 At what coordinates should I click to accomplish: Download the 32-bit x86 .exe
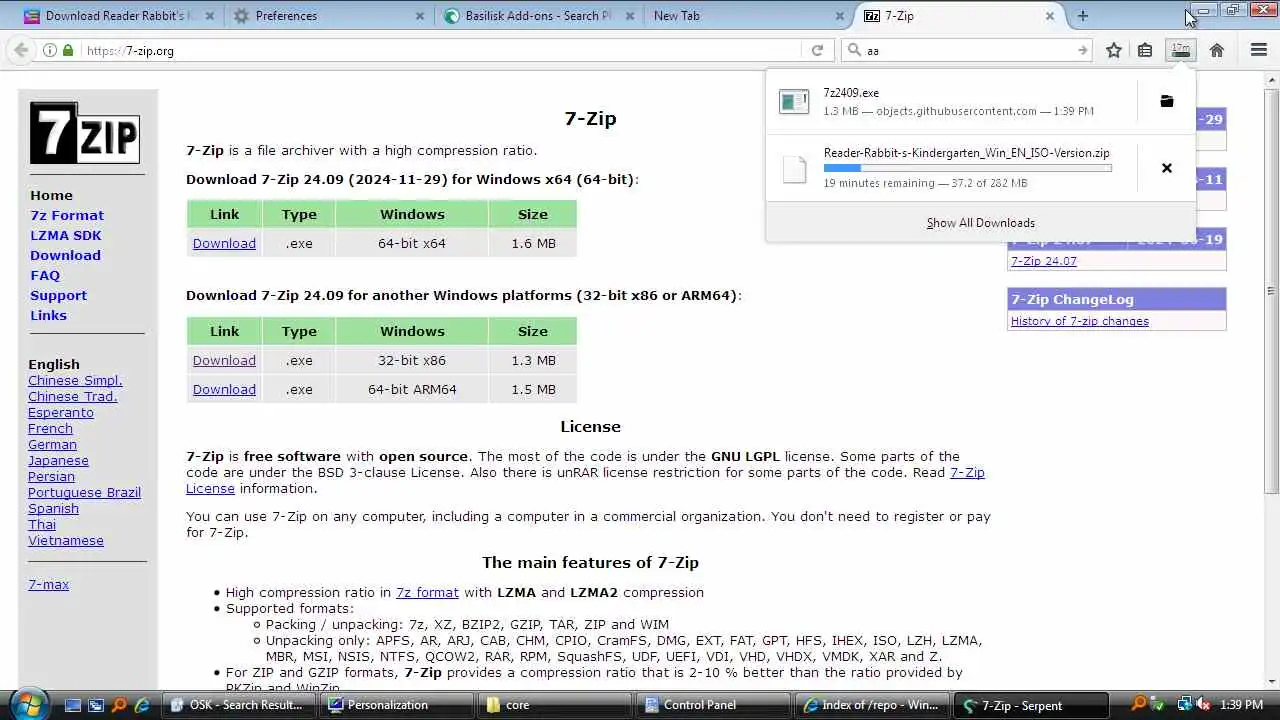coord(224,360)
